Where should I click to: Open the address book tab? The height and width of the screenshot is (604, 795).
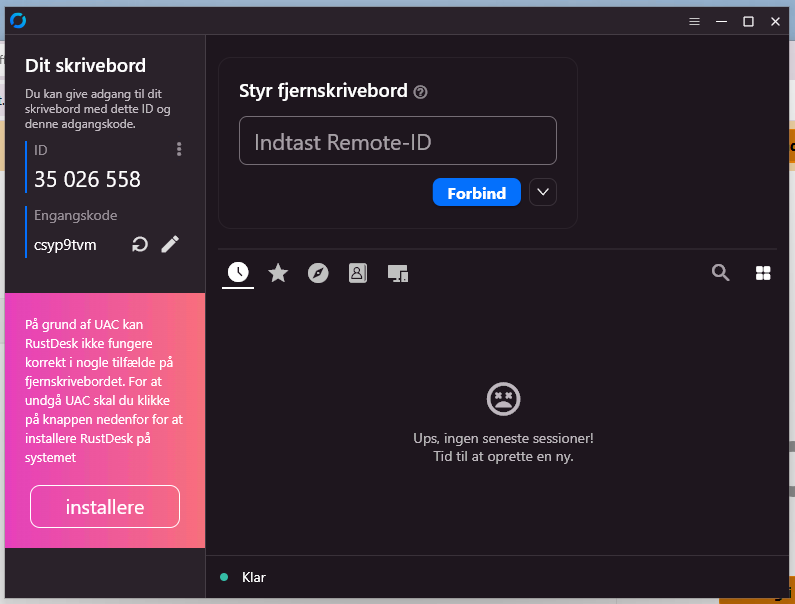click(358, 273)
